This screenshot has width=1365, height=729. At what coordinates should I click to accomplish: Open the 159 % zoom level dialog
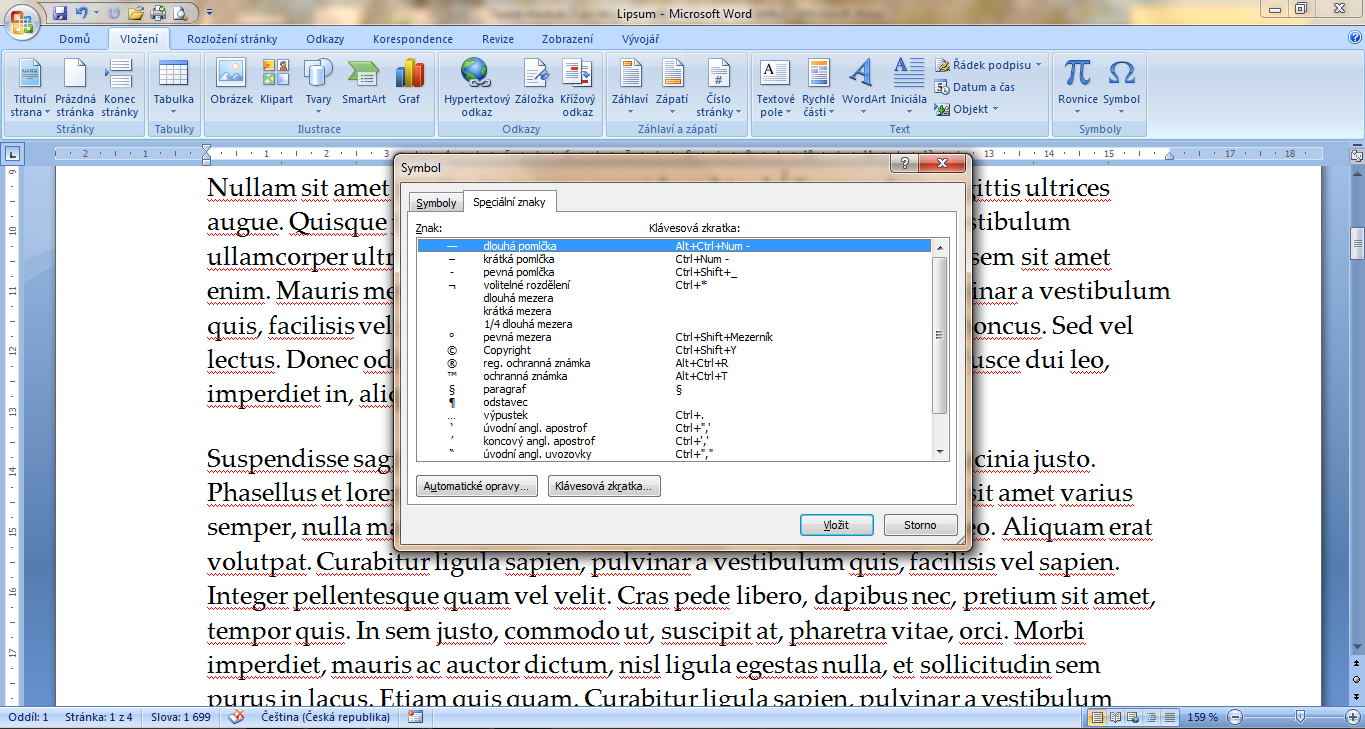1202,718
